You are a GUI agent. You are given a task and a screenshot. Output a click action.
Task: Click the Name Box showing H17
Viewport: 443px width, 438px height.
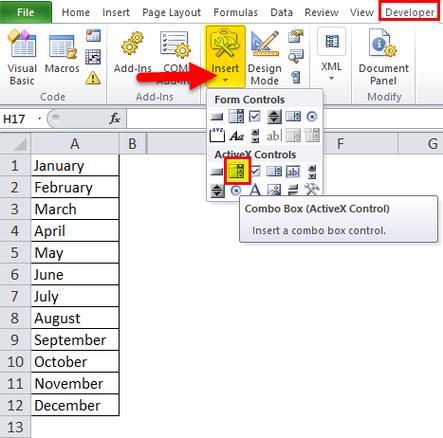(x=21, y=119)
